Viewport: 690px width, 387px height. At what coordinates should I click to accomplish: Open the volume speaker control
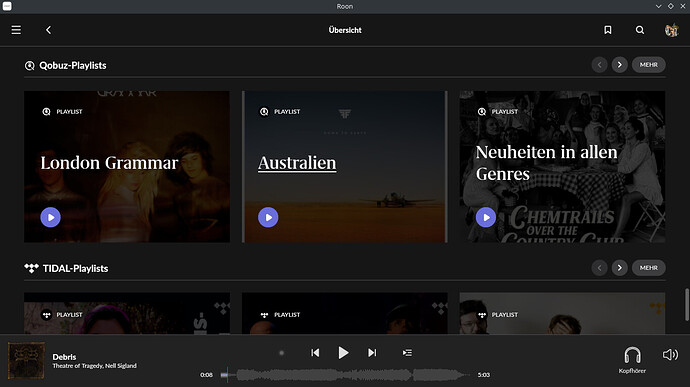pyautogui.click(x=670, y=354)
